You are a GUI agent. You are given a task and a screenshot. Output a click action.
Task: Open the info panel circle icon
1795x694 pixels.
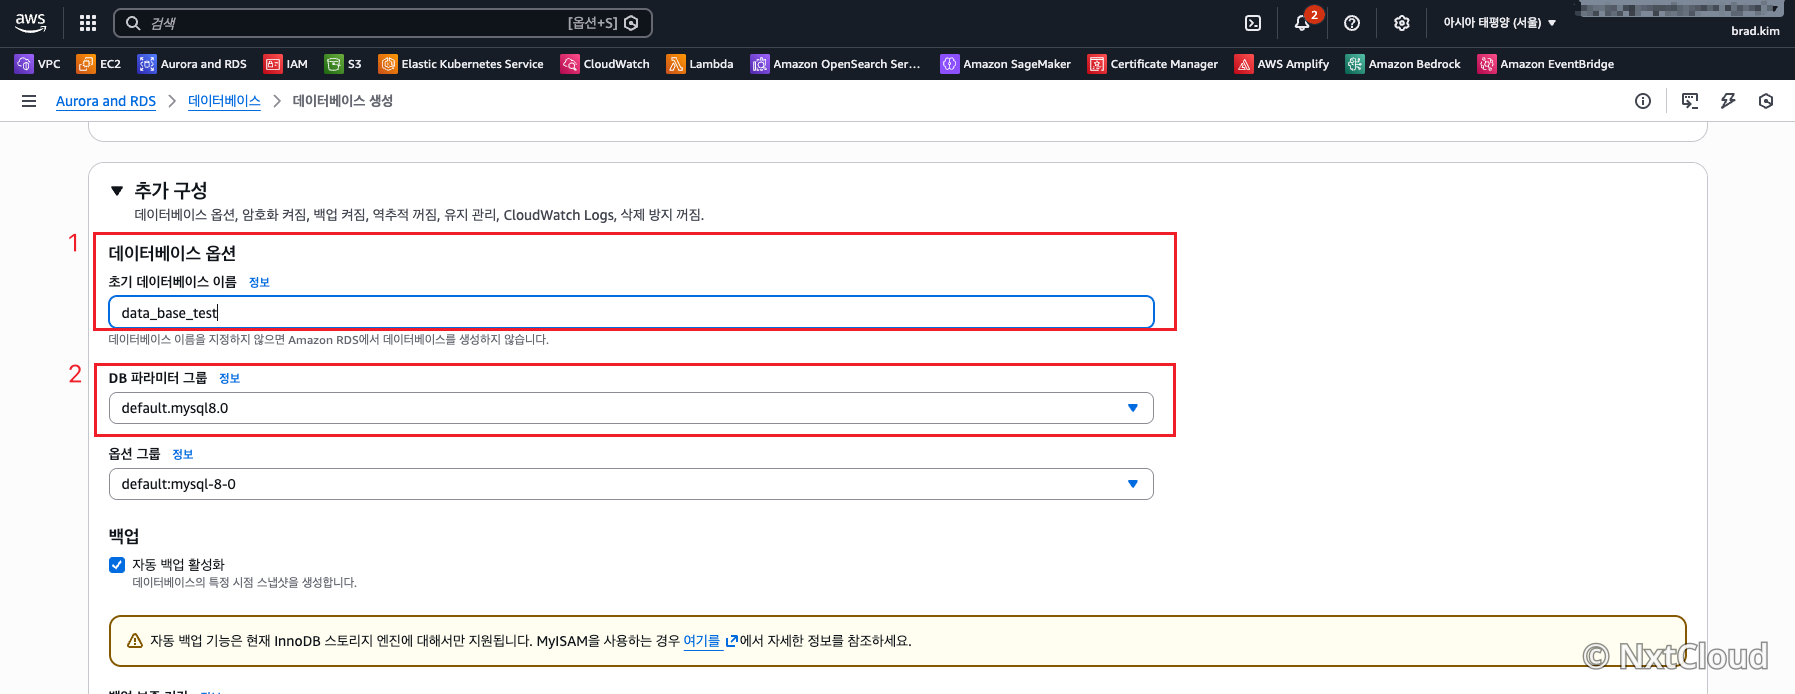1643,101
